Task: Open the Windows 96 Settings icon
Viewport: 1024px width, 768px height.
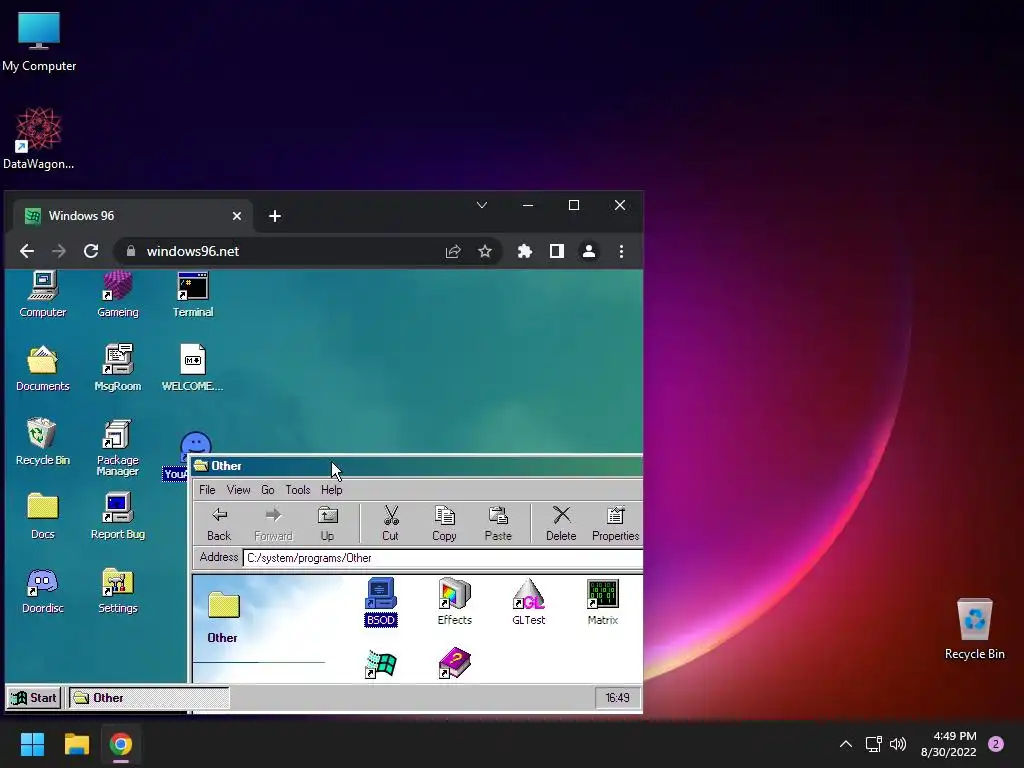Action: point(118,590)
